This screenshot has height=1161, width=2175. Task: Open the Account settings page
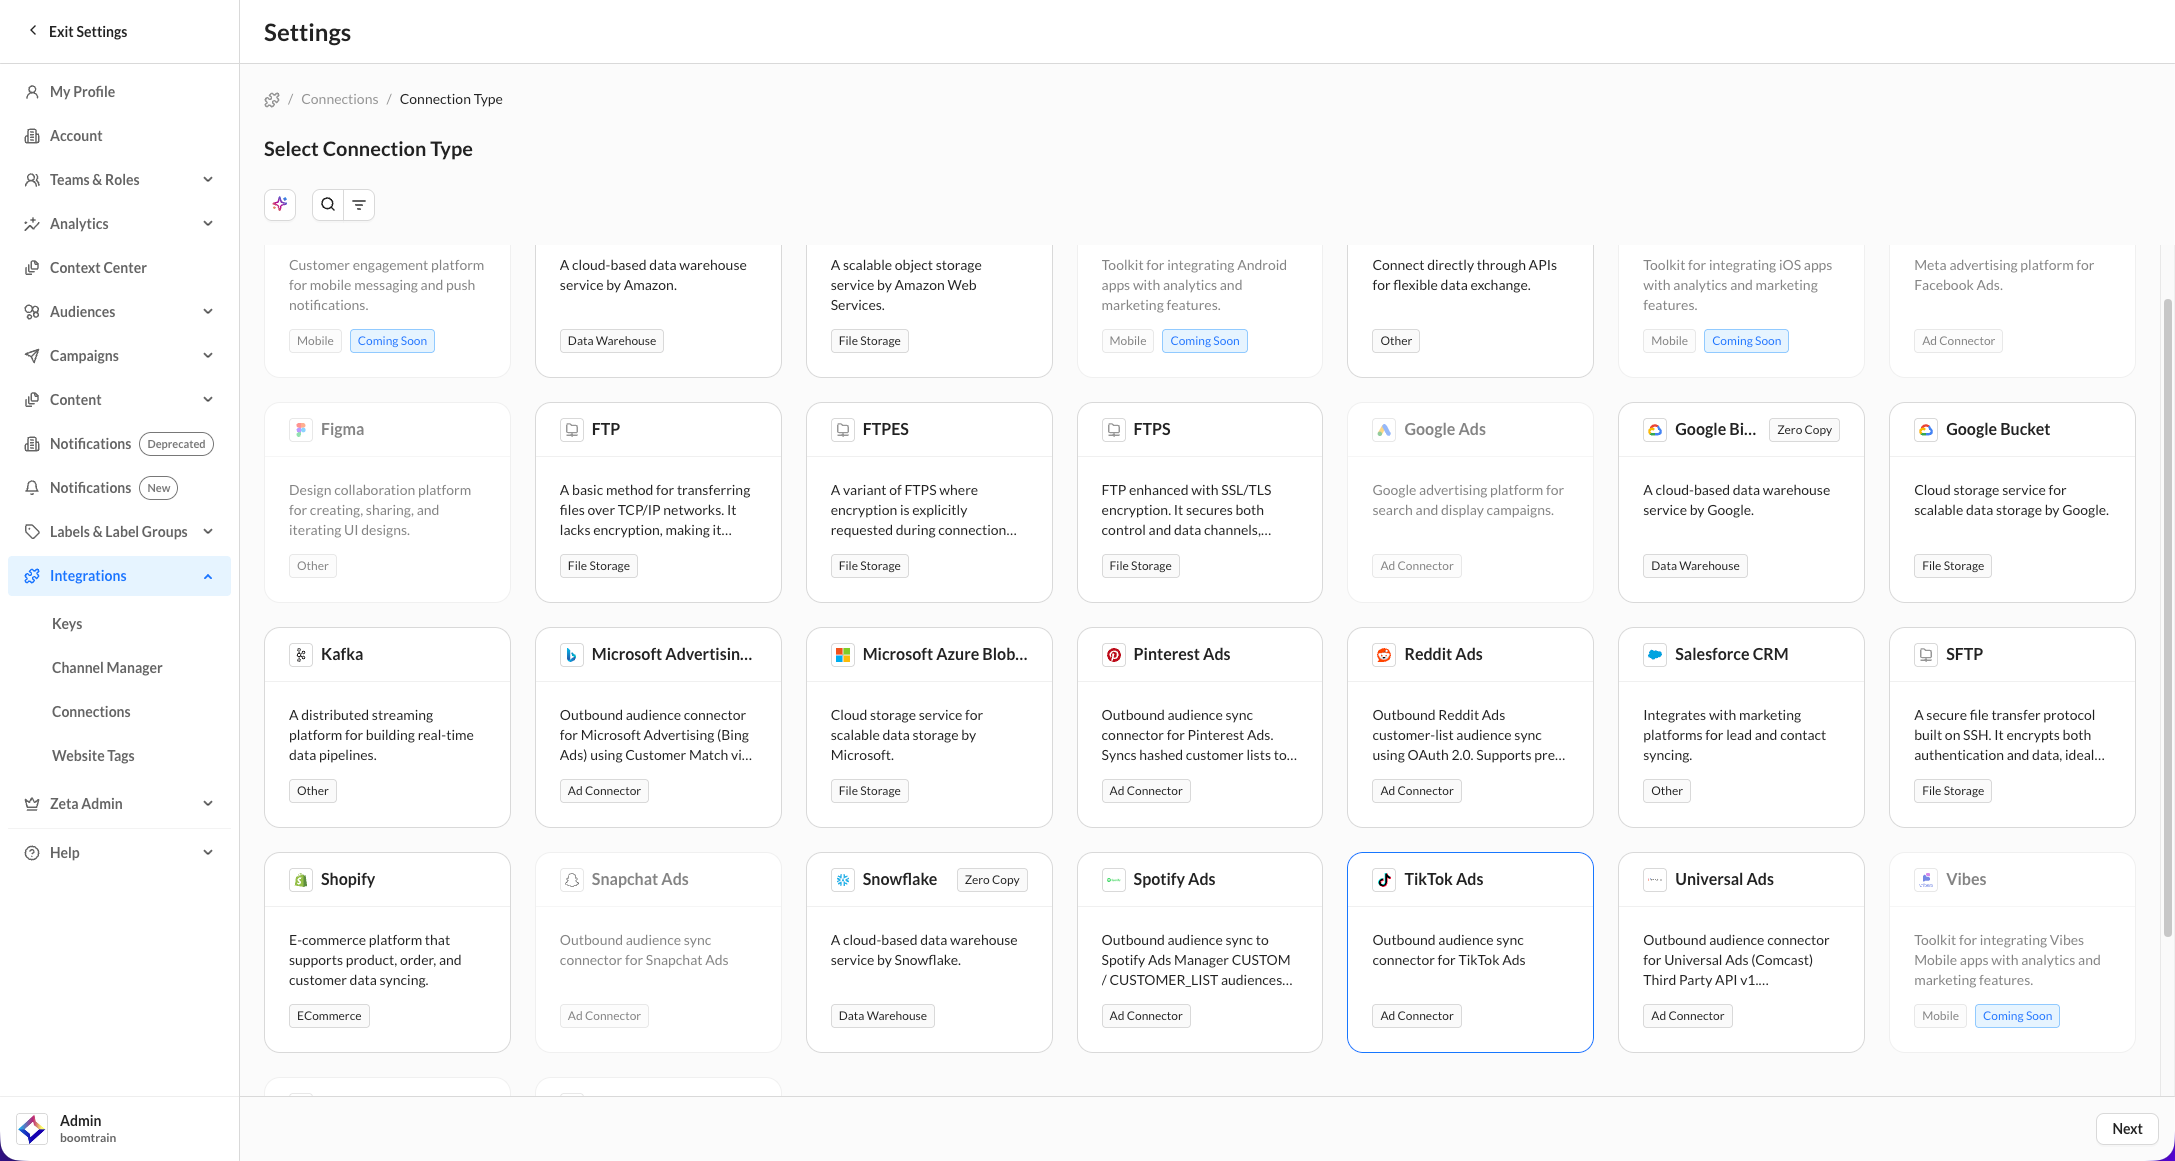119,136
